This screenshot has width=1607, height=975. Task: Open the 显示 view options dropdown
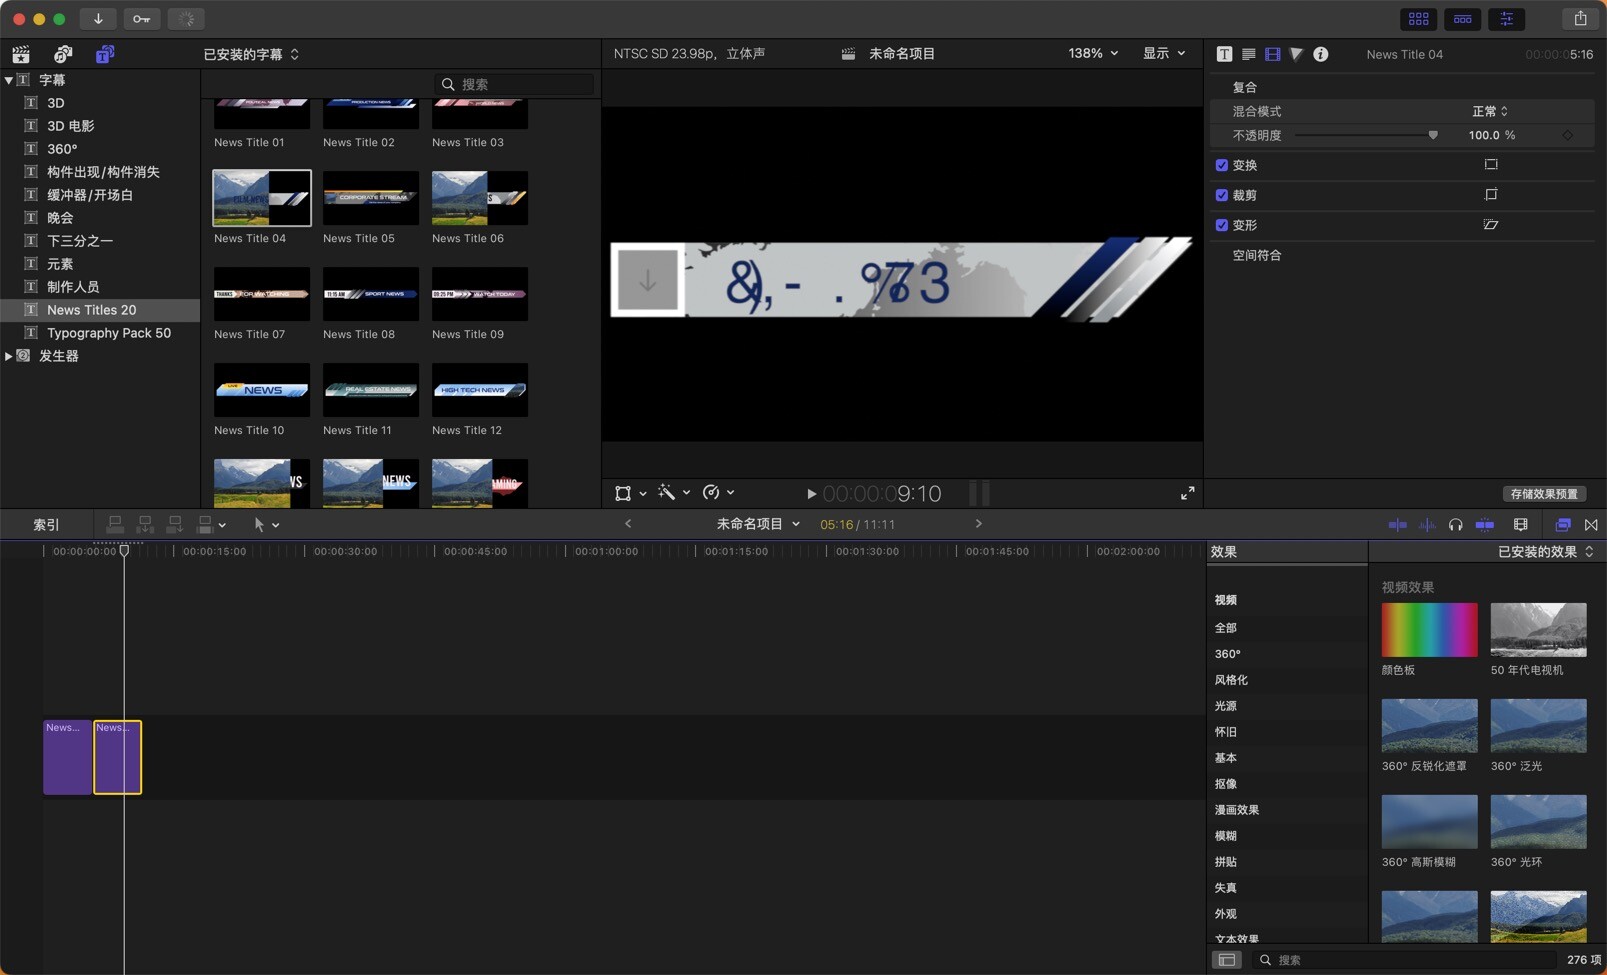1164,53
